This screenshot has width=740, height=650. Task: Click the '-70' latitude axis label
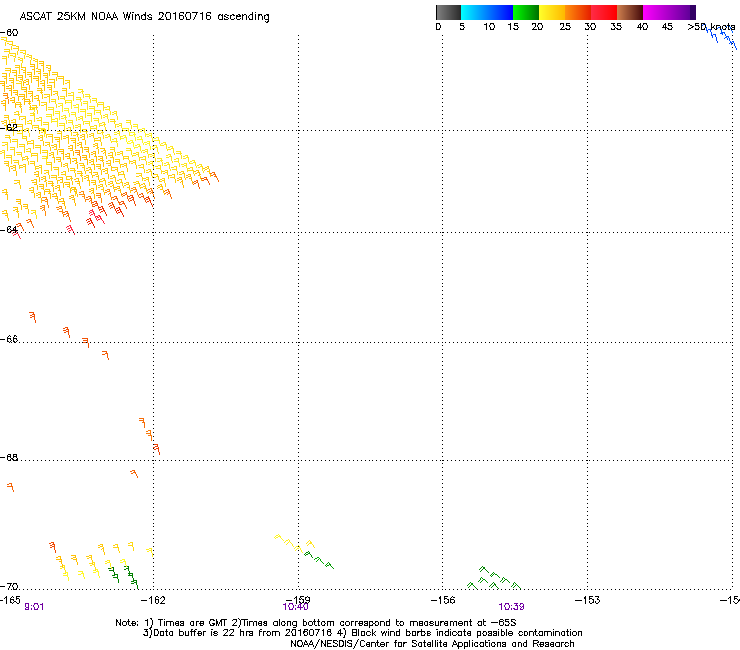[x=9, y=586]
